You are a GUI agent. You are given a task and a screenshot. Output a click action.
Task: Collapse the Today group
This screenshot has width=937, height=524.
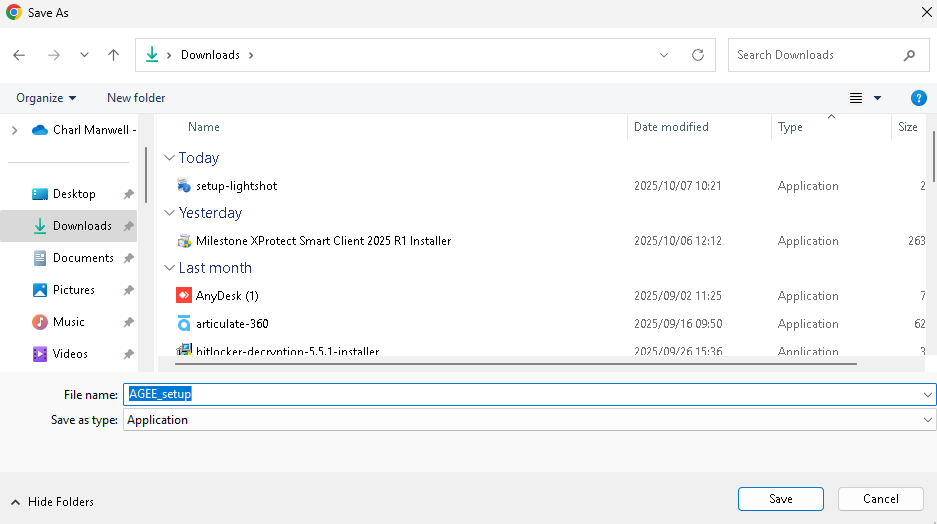point(169,158)
